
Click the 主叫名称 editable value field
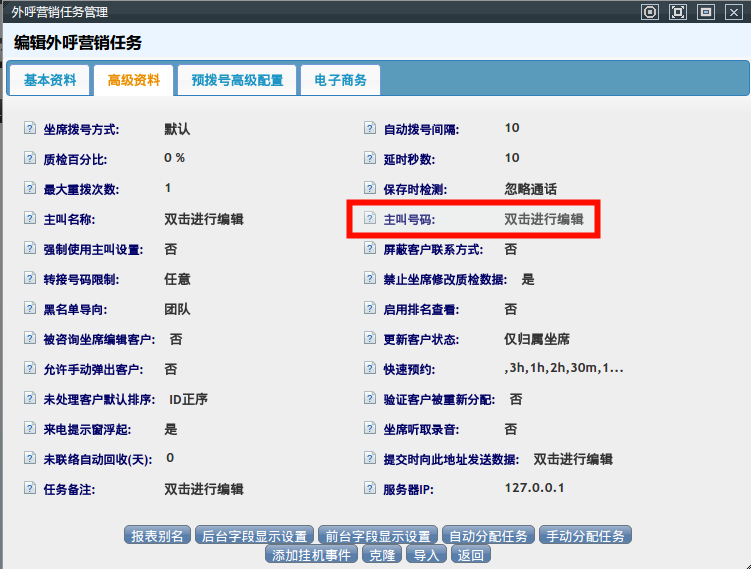coord(204,219)
